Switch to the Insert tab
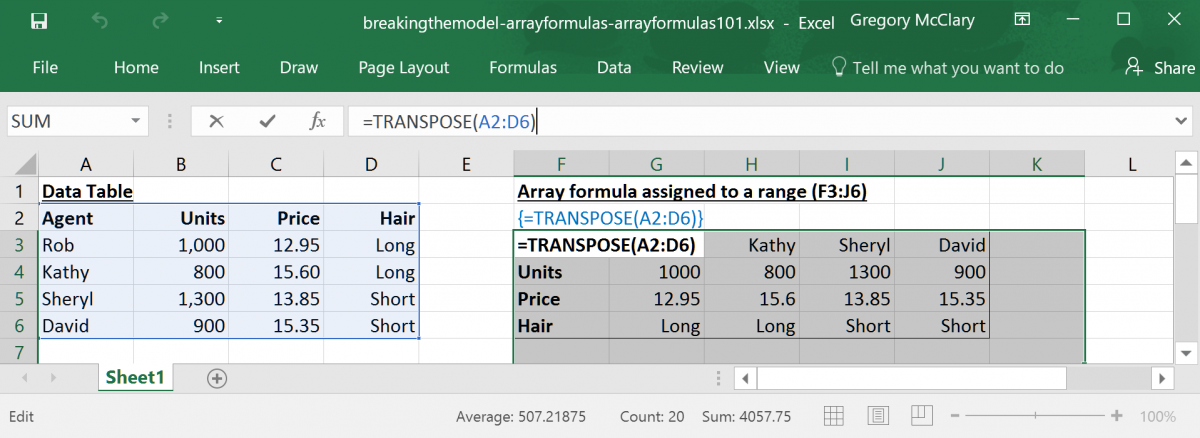Screen dimensions: 1200x438 coord(219,68)
